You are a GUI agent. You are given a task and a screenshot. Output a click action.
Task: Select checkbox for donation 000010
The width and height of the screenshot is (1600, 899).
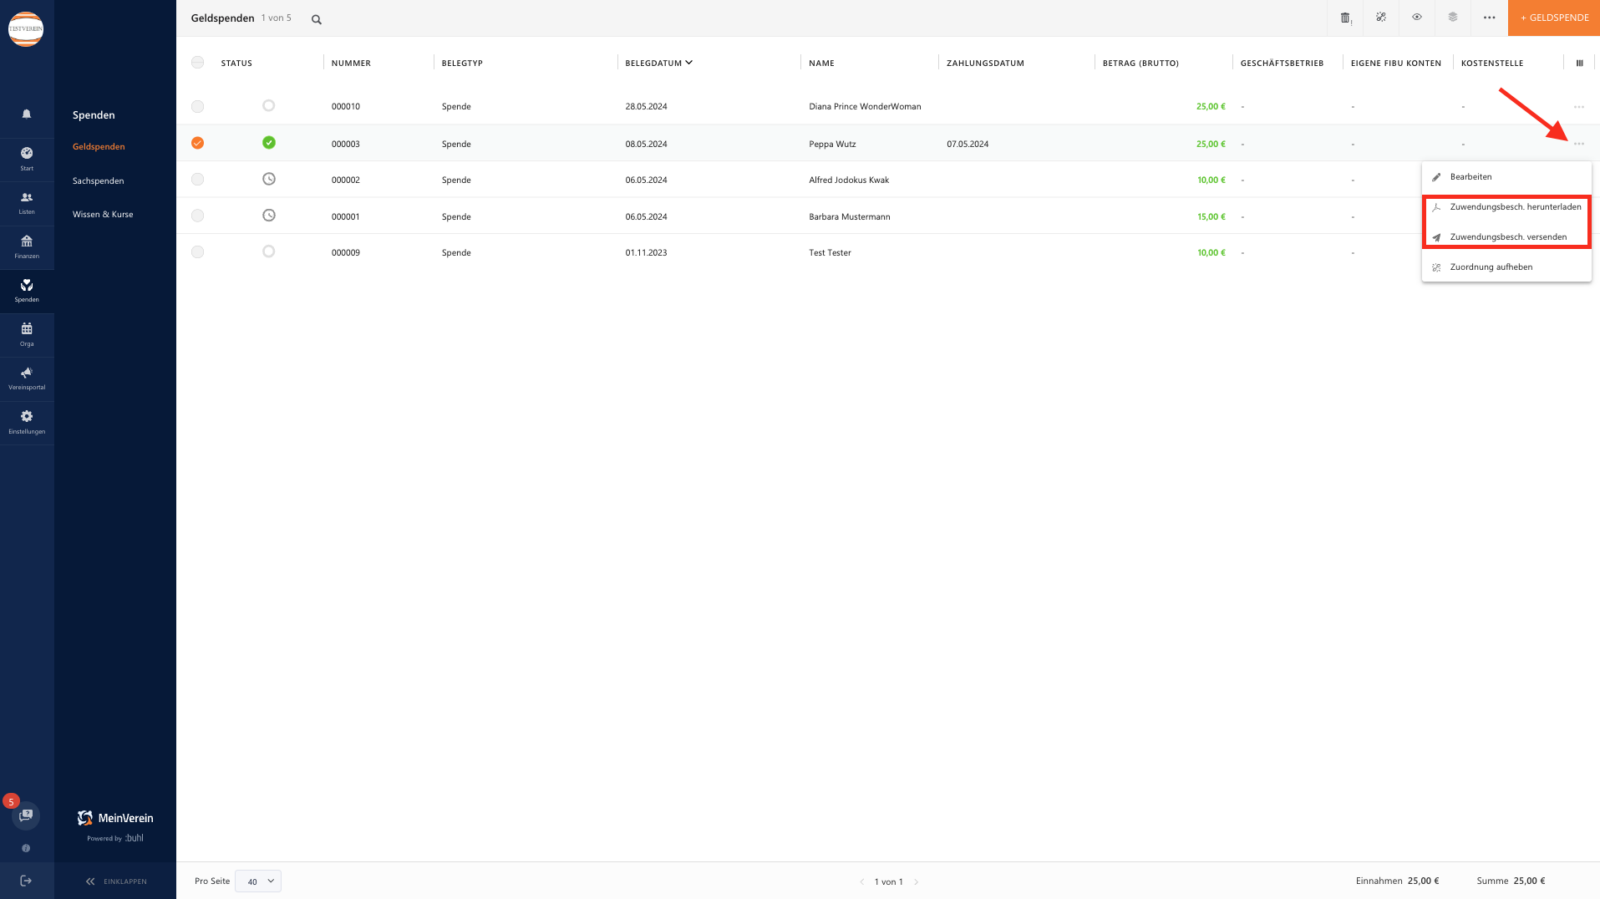click(x=198, y=107)
